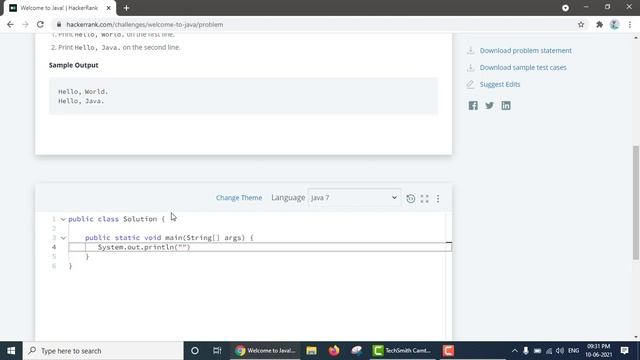640x360 pixels.
Task: Switch to Chrome Welcome to Java taskbar item
Action: [266, 351]
